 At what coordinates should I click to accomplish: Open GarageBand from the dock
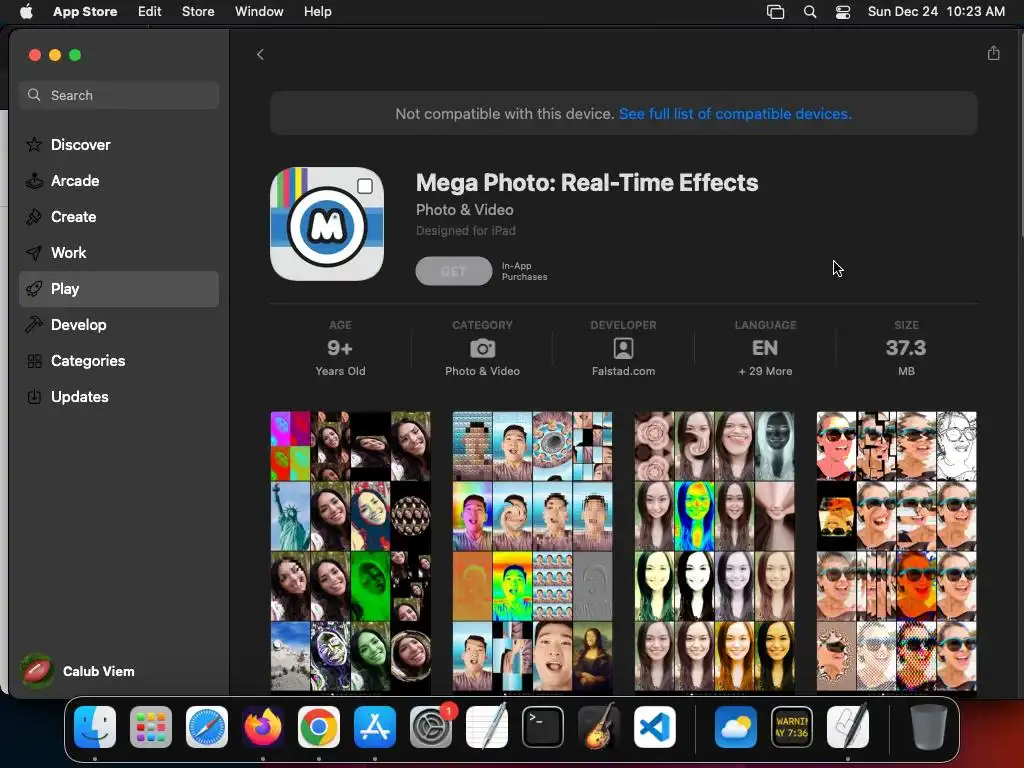pos(598,727)
